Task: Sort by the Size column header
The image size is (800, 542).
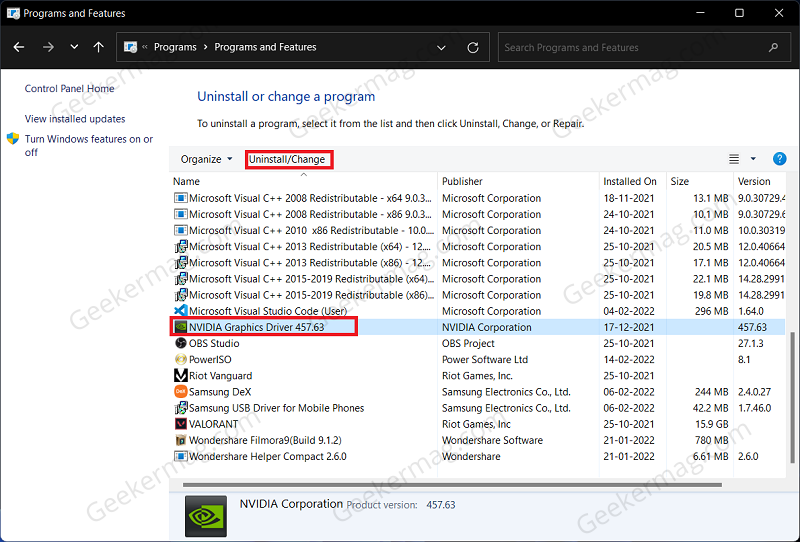Action: coord(680,181)
